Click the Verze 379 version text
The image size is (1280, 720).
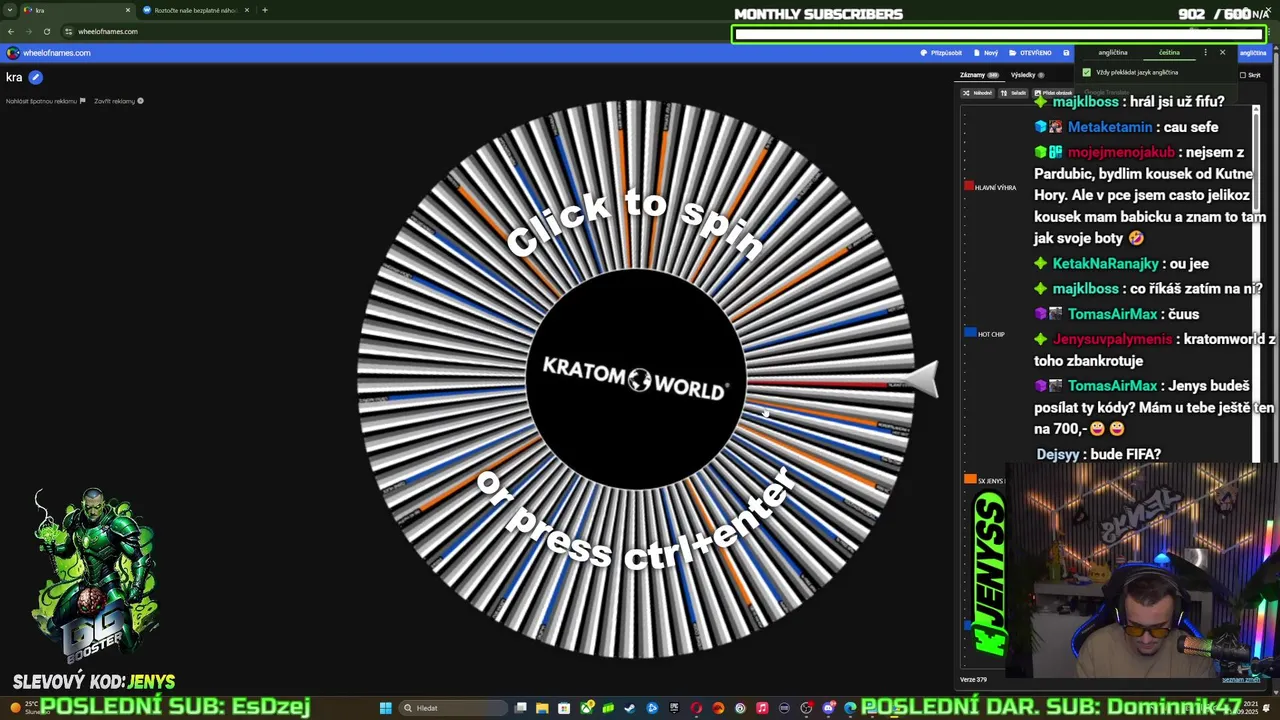coord(973,680)
